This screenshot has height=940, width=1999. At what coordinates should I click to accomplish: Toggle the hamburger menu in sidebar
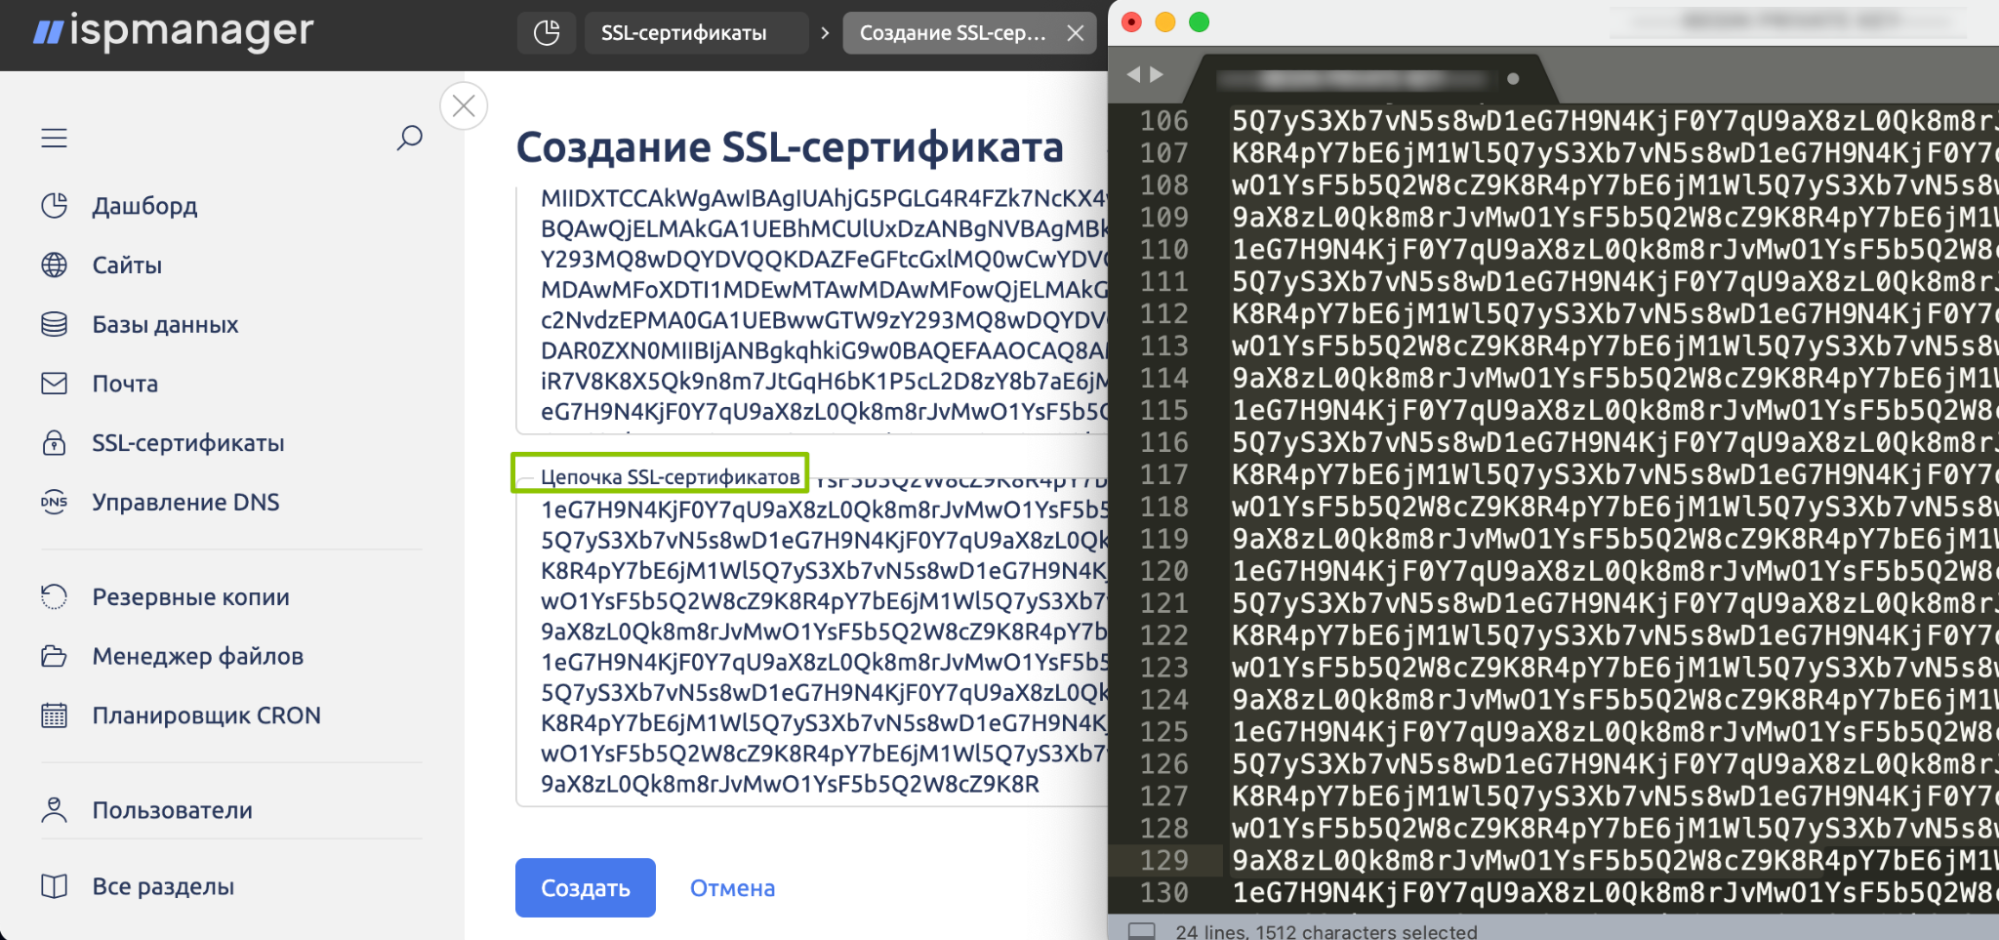(54, 138)
